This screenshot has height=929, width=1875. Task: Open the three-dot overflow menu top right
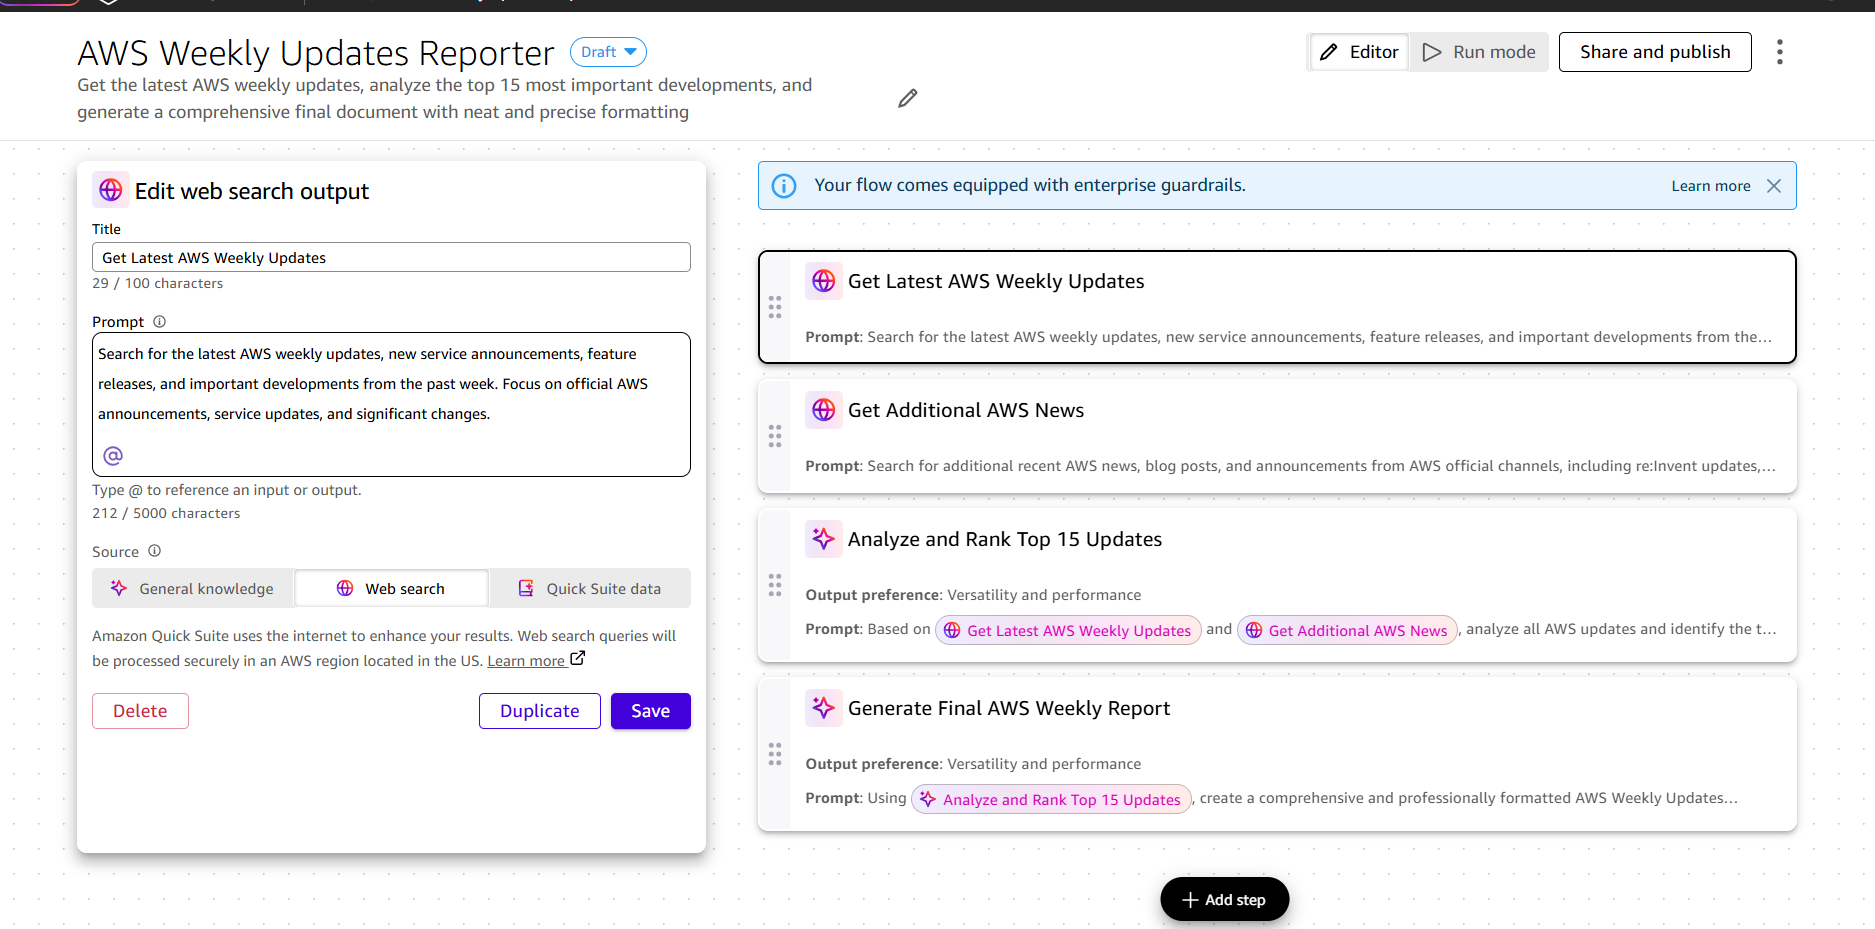pos(1780,52)
